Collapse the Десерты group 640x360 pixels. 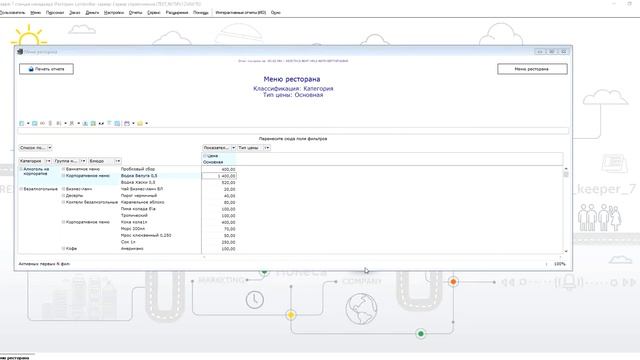click(x=63, y=196)
